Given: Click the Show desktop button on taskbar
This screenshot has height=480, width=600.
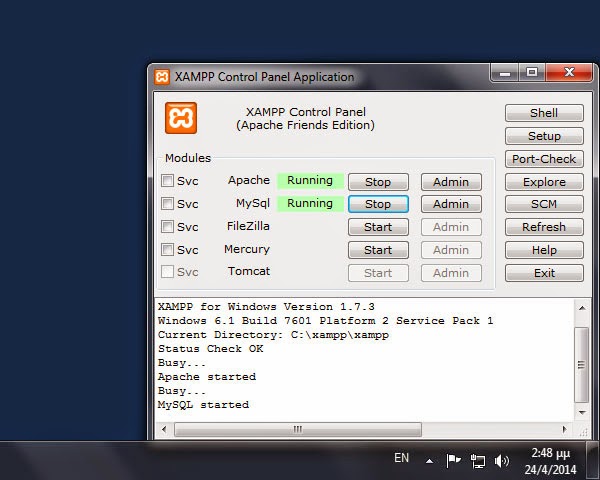Looking at the screenshot, I should 593,461.
